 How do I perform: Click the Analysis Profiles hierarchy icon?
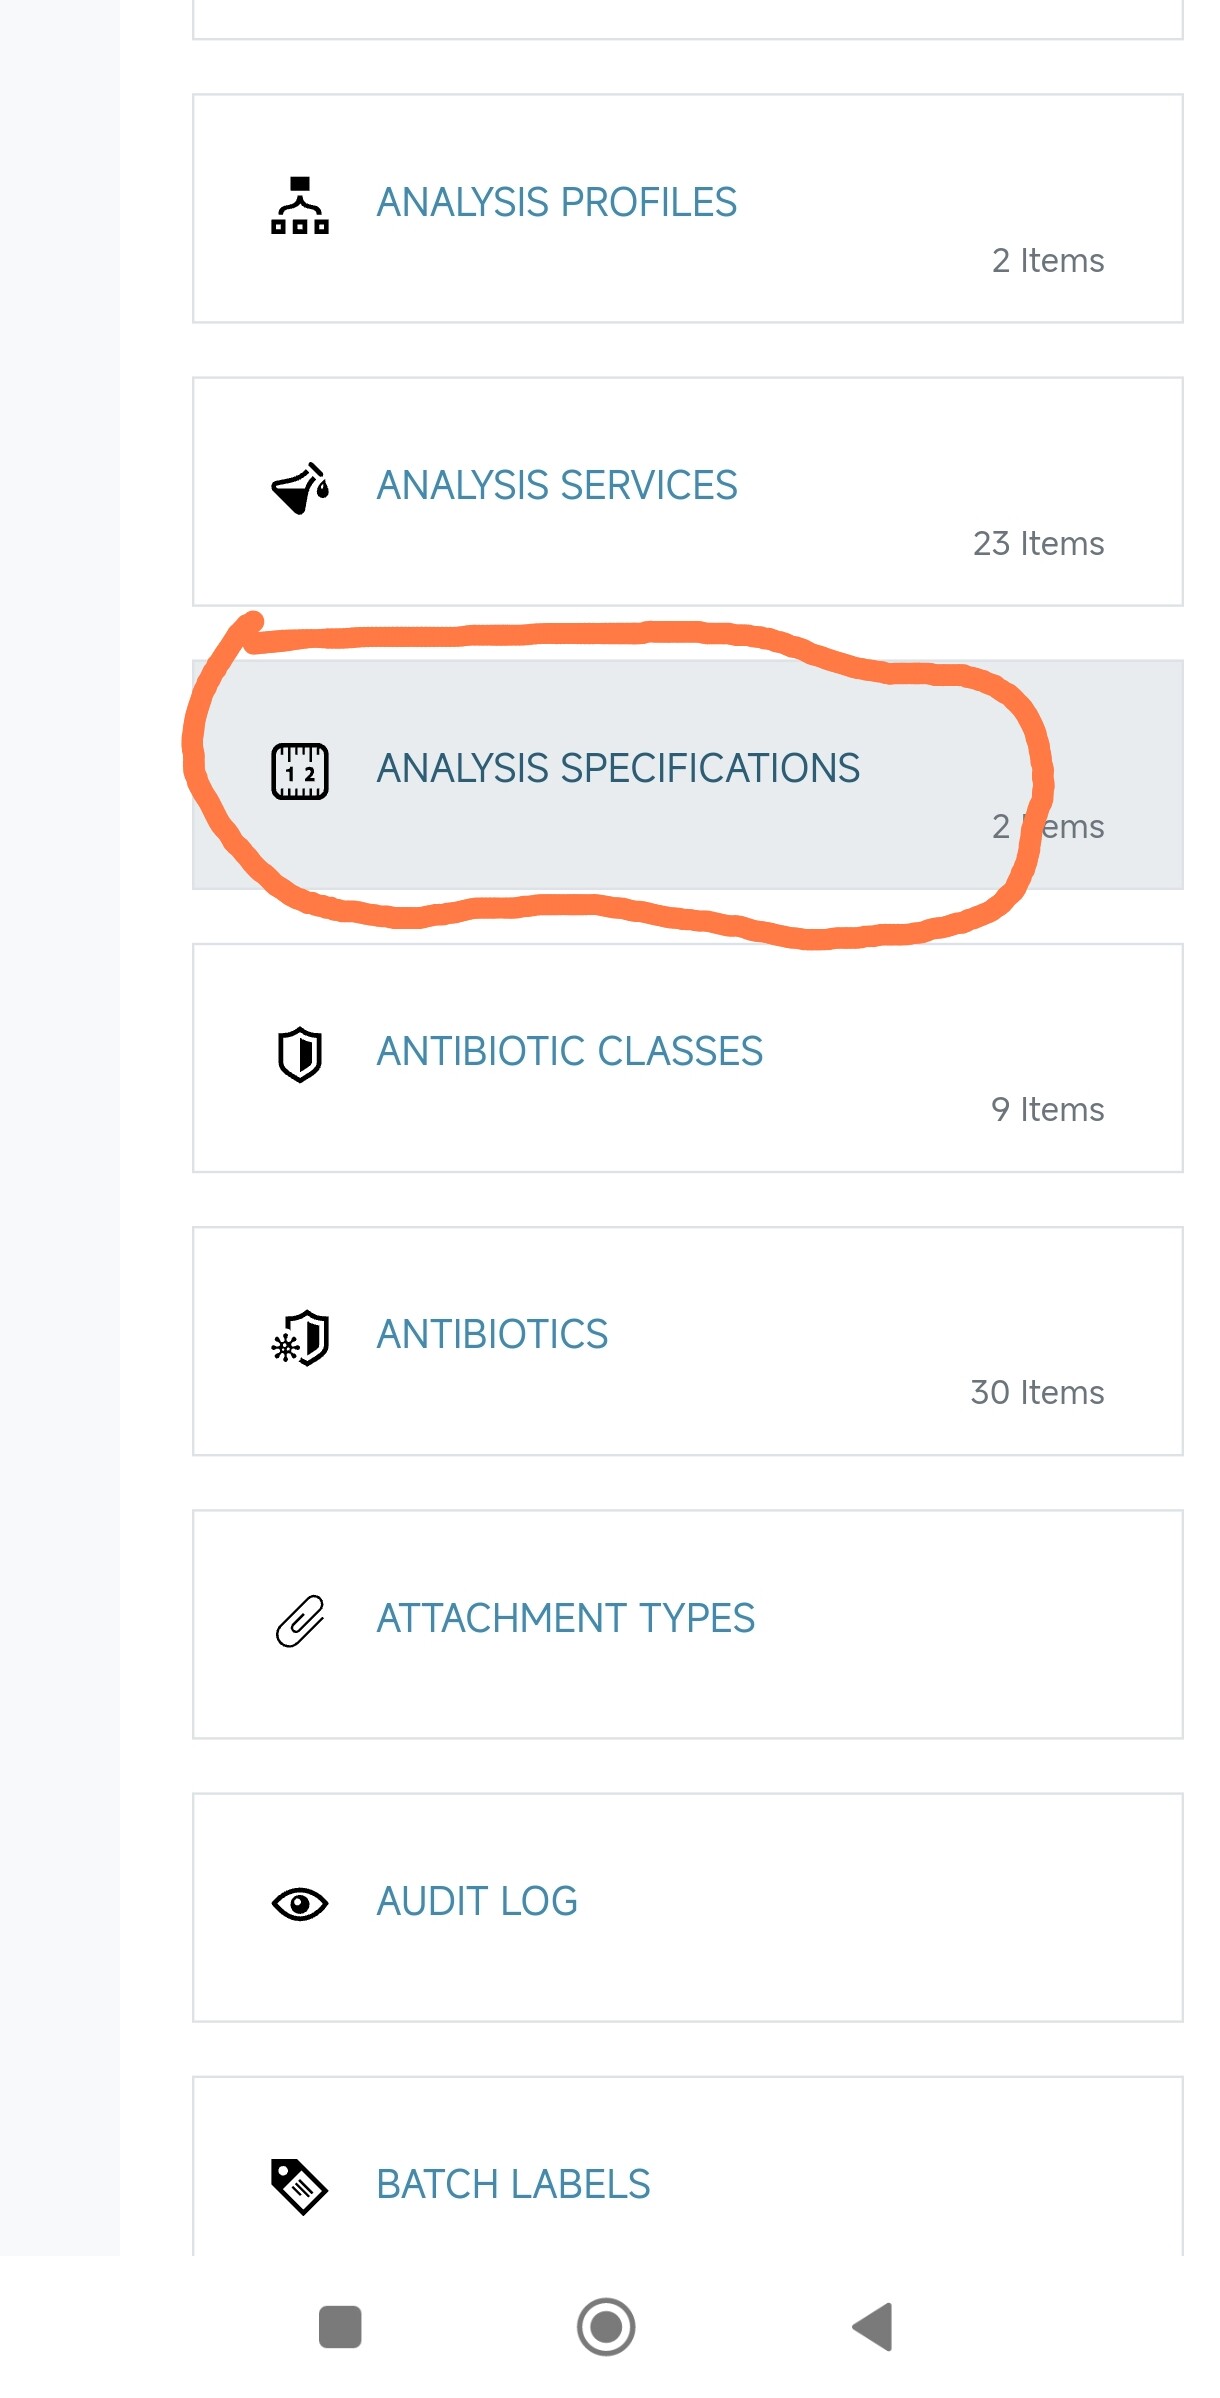300,205
